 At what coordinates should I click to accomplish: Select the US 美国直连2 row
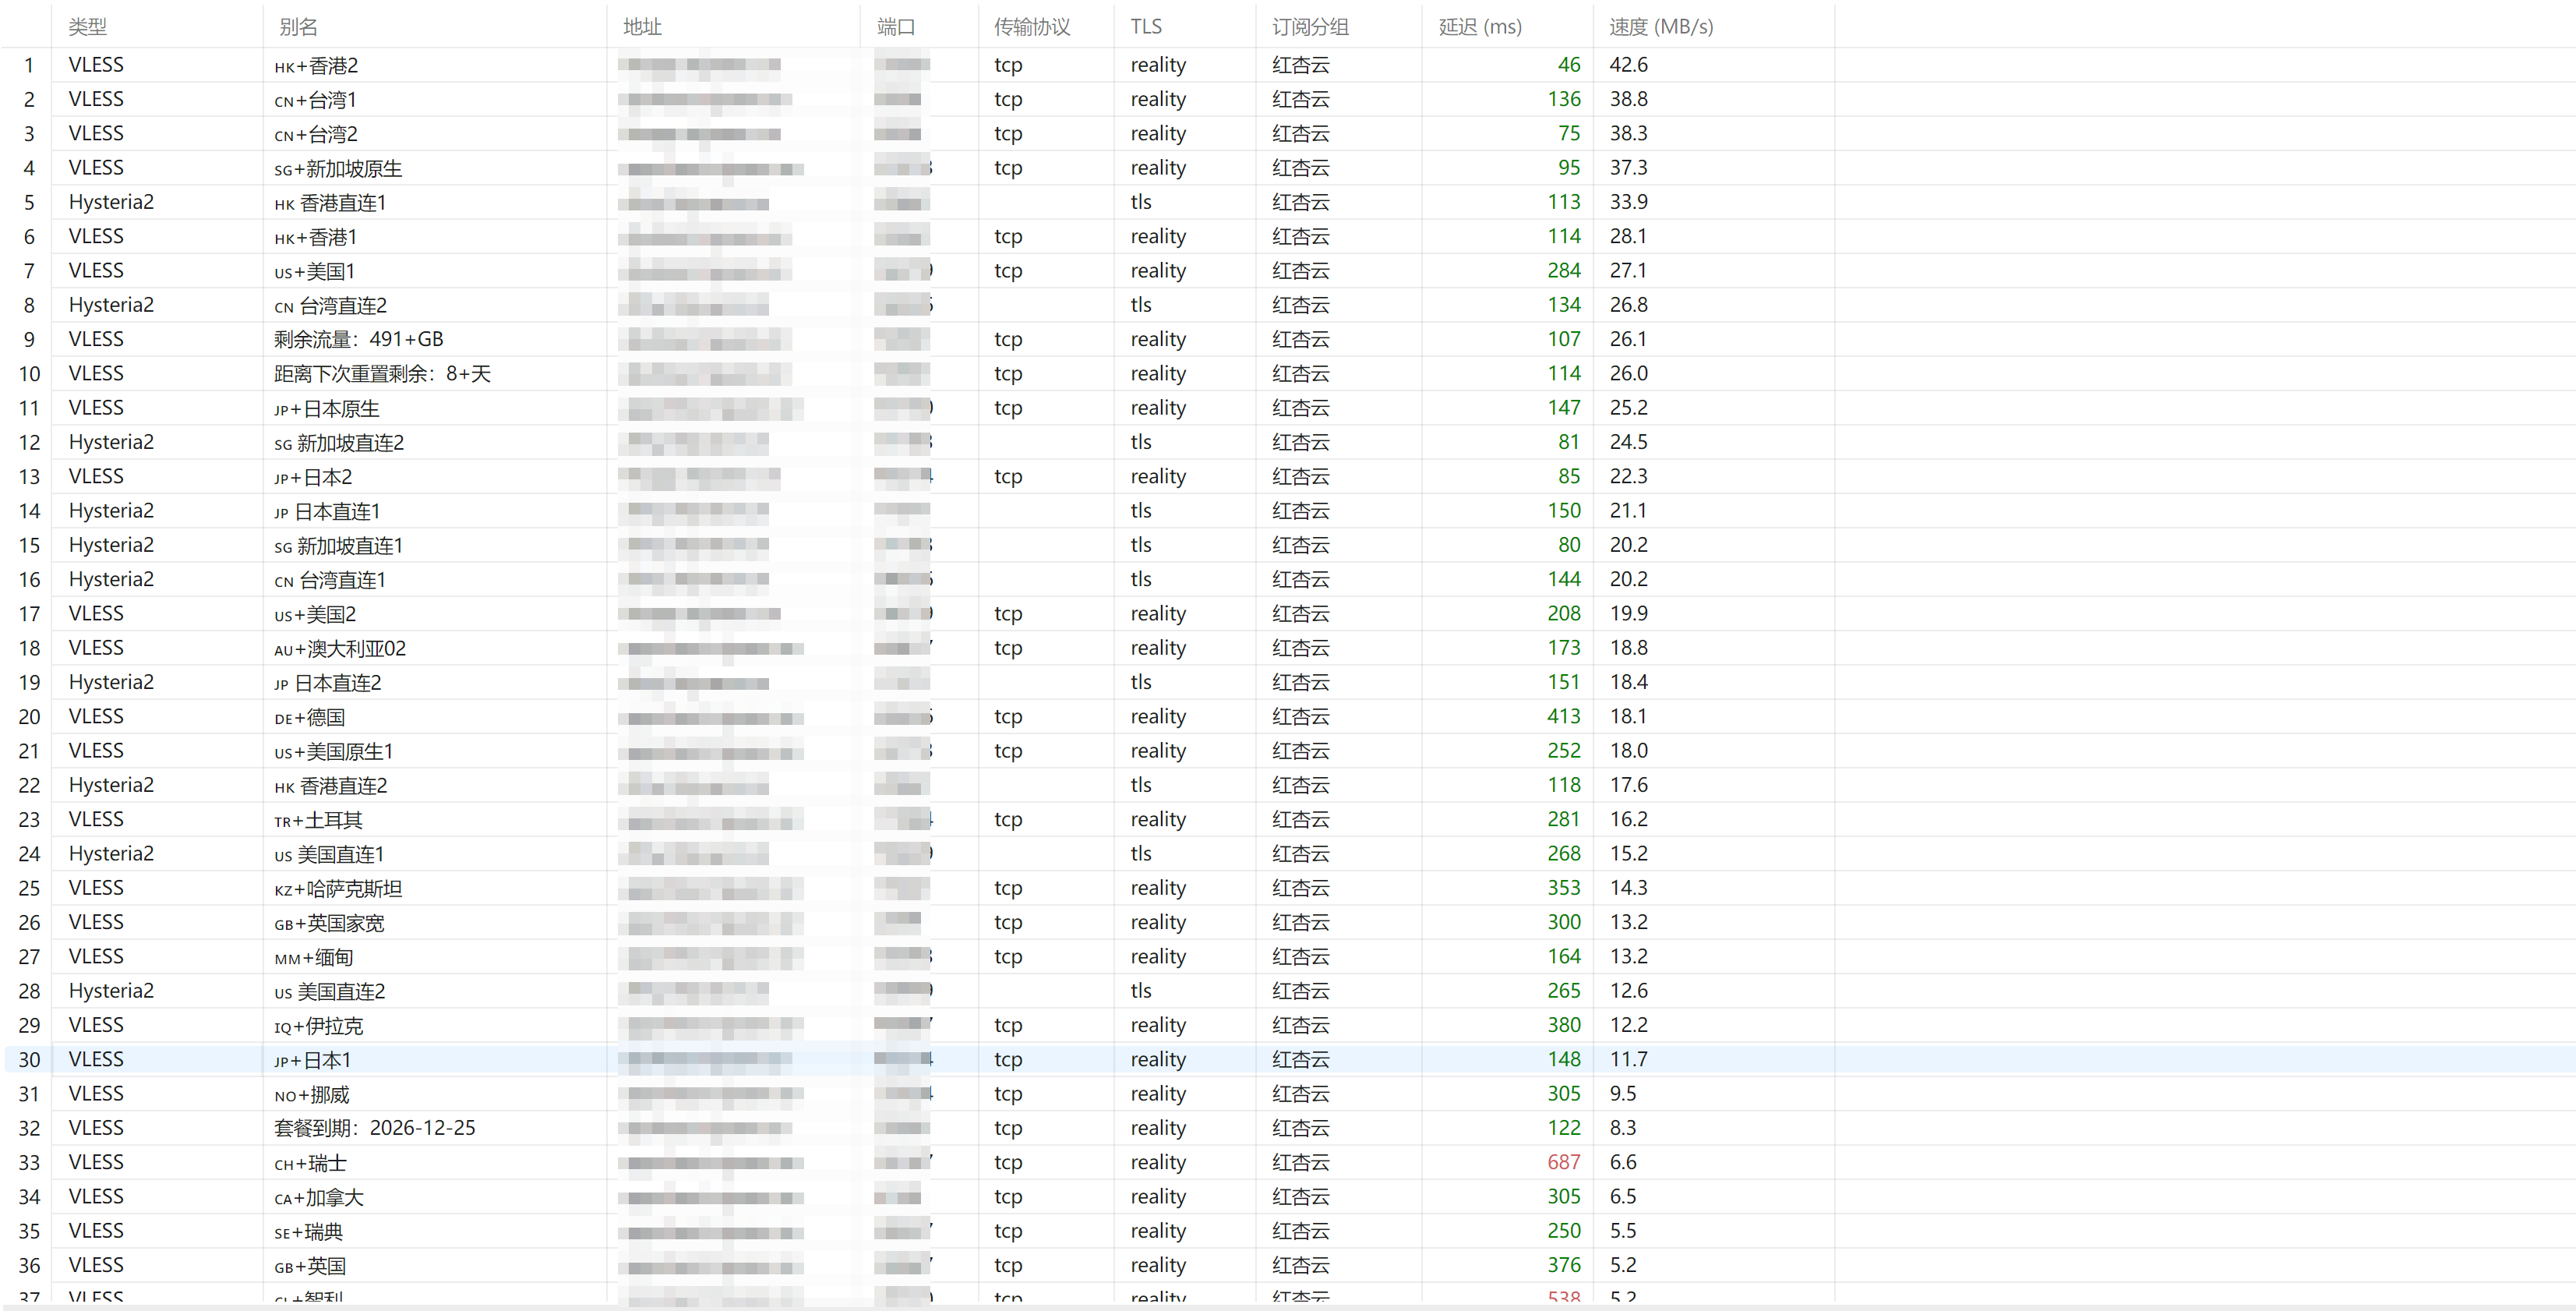click(1288, 991)
